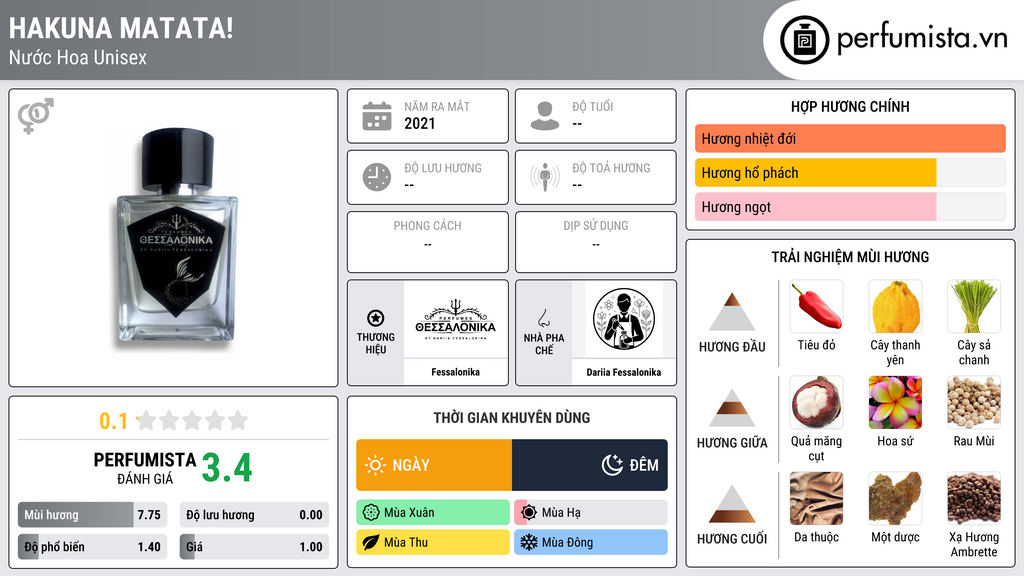The image size is (1024, 576).
Task: Click the Xạ Hương Ambrette seeds image
Action: (x=974, y=499)
